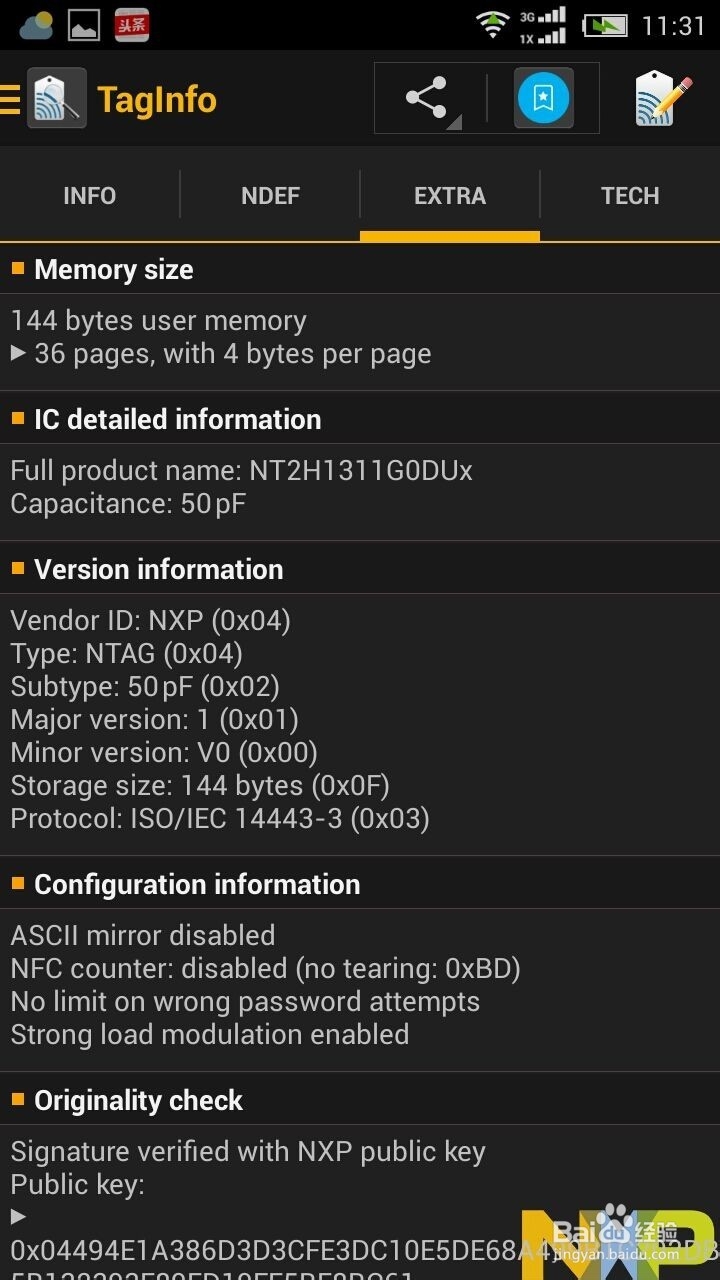Tap the Memory size section header
Image resolution: width=720 pixels, height=1280 pixels.
click(x=113, y=269)
